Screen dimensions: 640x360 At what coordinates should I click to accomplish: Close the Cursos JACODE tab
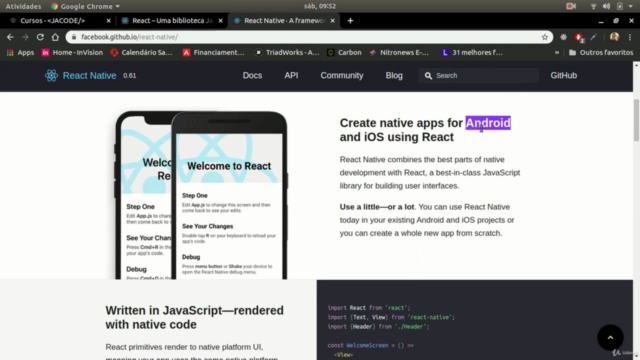click(x=108, y=21)
